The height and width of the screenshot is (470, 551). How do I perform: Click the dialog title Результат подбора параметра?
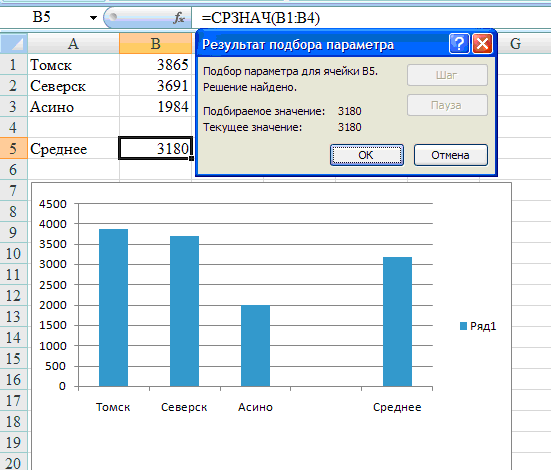tap(298, 45)
